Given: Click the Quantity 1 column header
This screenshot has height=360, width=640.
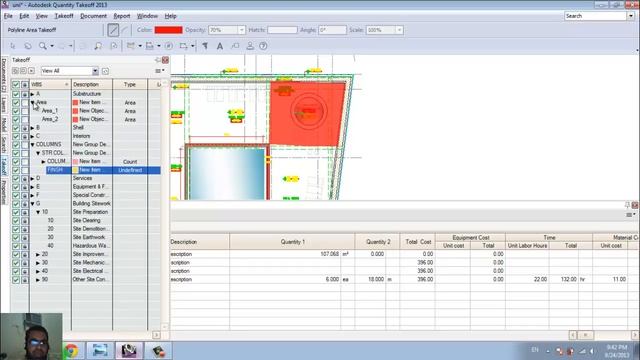Looking at the screenshot, I should click(x=292, y=242).
